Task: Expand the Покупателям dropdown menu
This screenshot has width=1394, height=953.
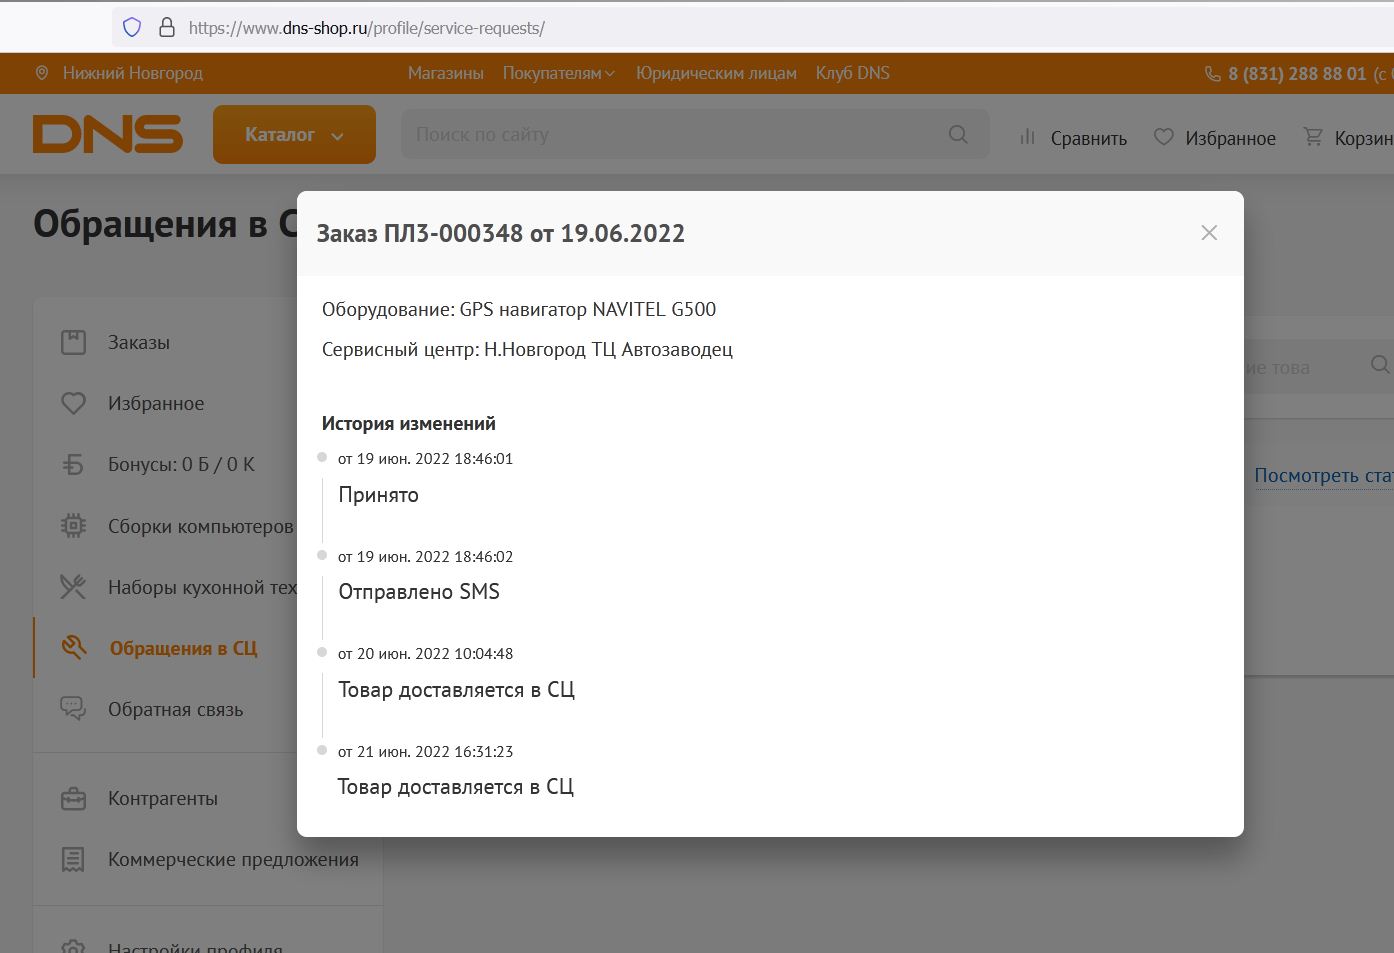Action: (558, 73)
